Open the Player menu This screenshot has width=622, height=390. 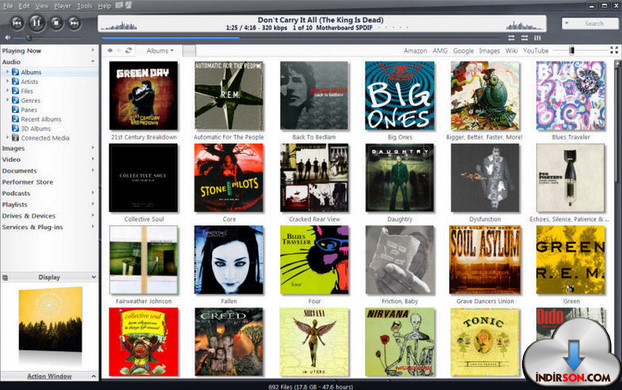pyautogui.click(x=62, y=6)
